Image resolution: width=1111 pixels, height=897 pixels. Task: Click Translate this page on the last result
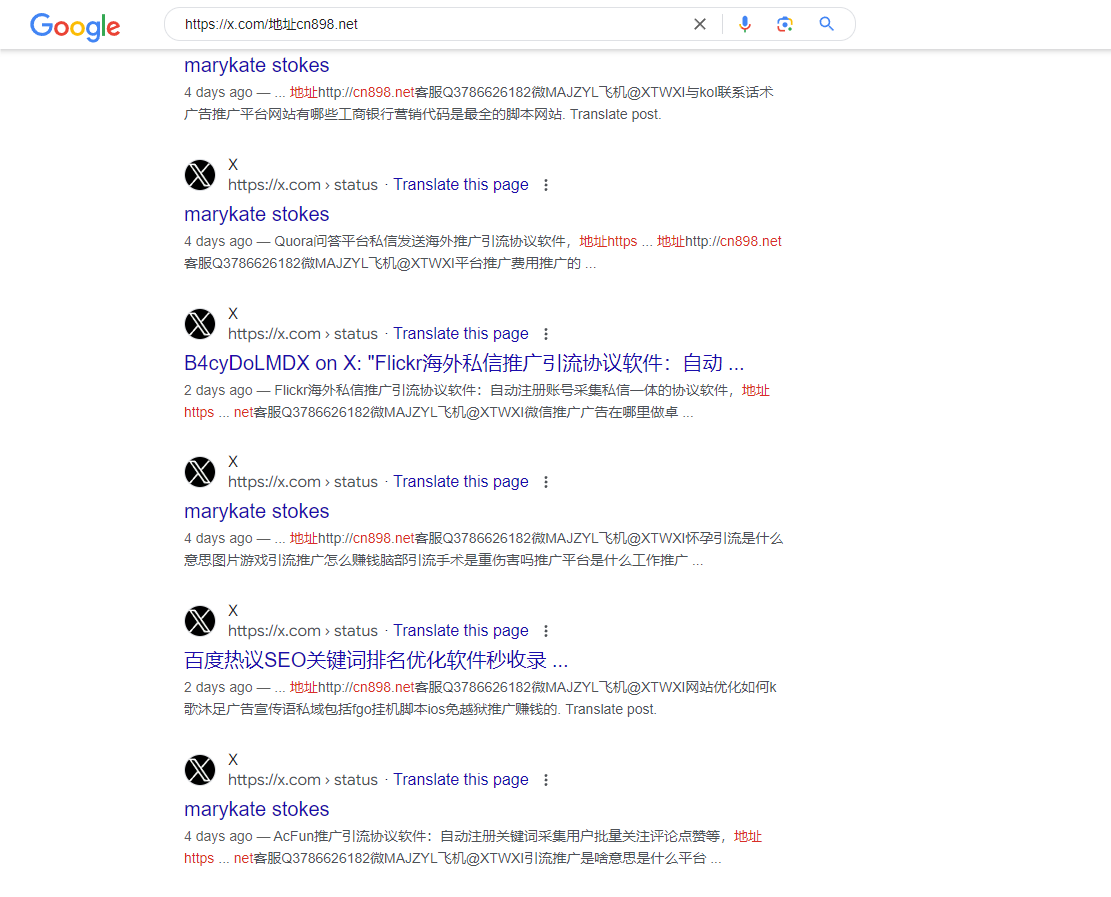coord(460,779)
